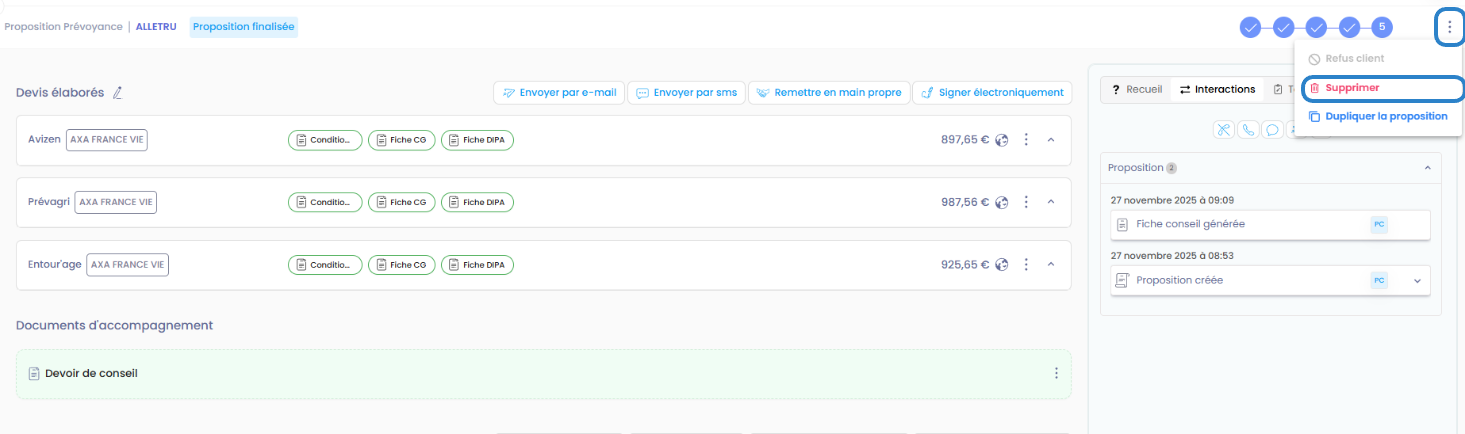Collapse the Avizen quote card
This screenshot has height=434, width=1465.
coord(1051,140)
